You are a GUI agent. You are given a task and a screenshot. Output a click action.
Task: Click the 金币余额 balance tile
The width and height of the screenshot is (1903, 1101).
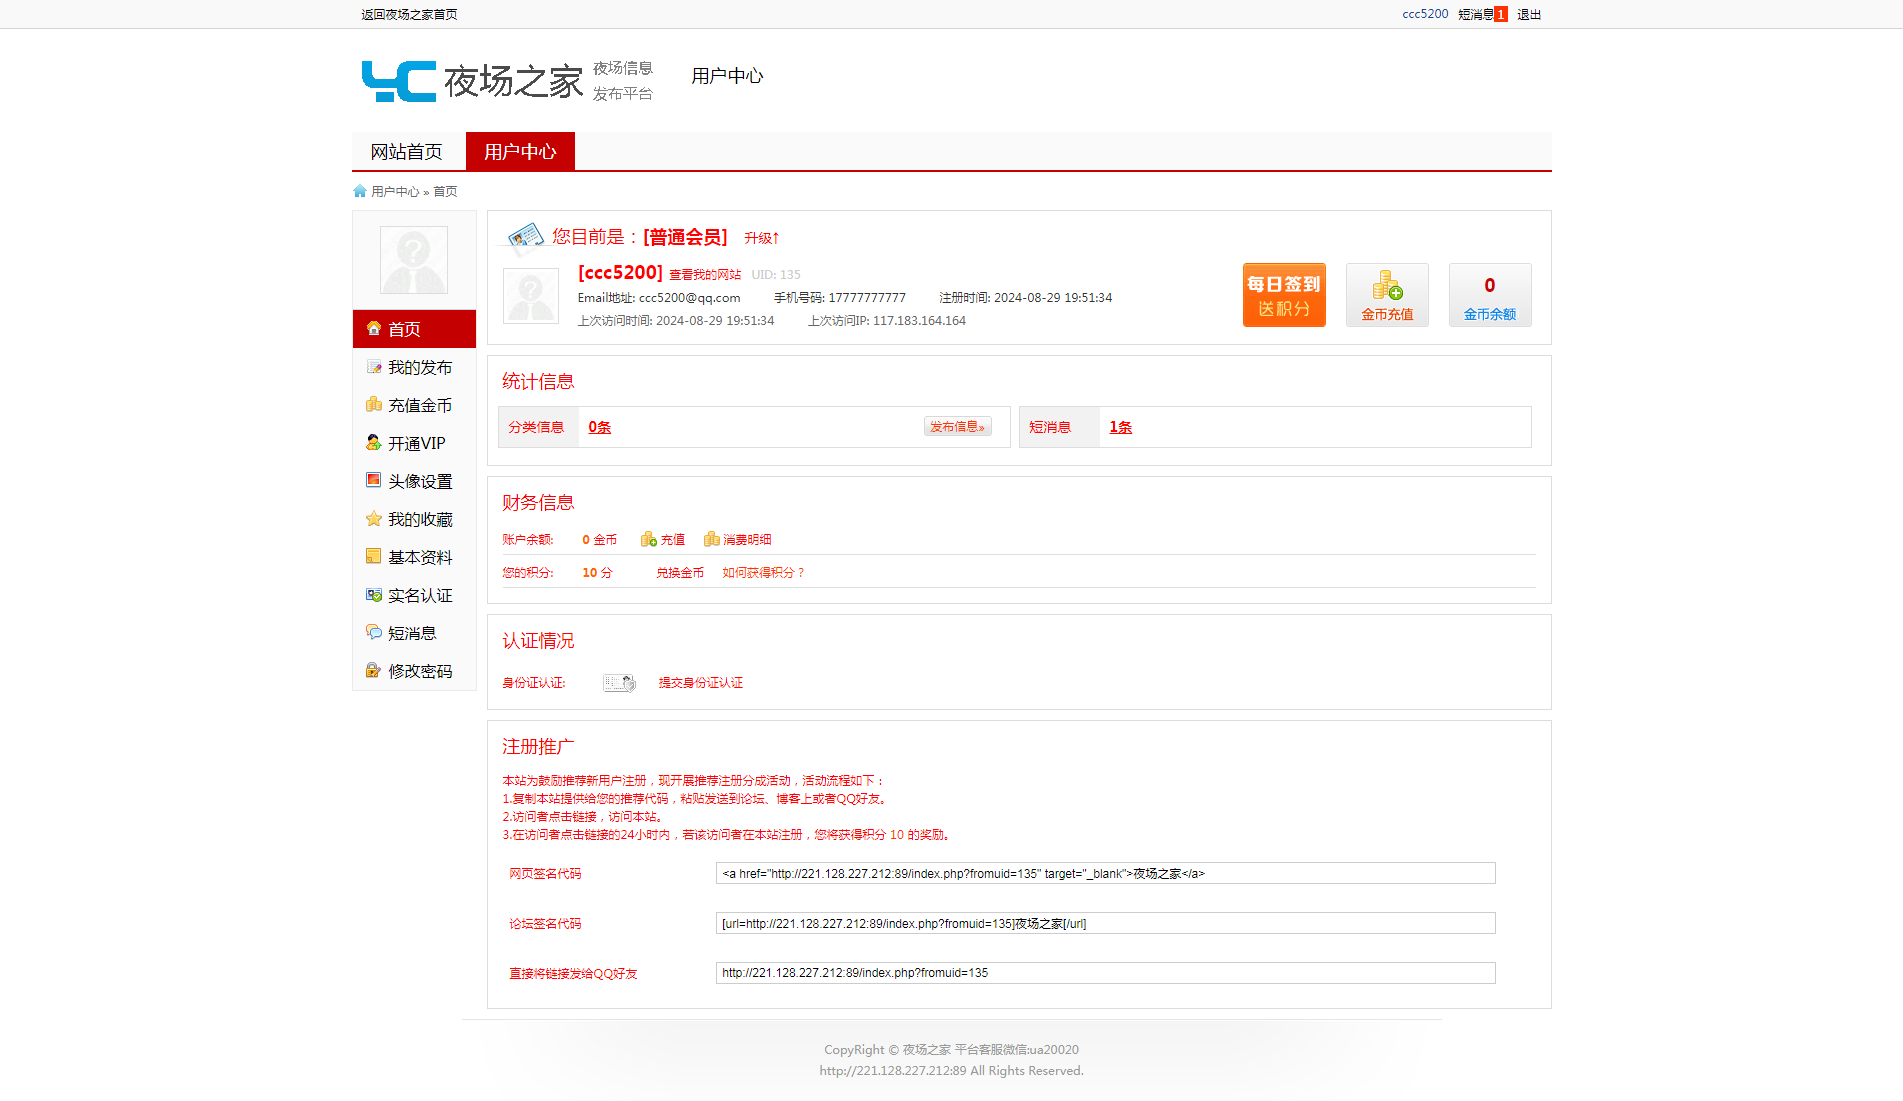(x=1489, y=295)
